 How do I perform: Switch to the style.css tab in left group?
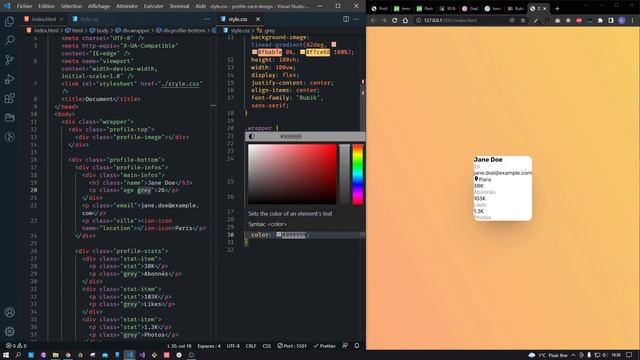pyautogui.click(x=89, y=19)
